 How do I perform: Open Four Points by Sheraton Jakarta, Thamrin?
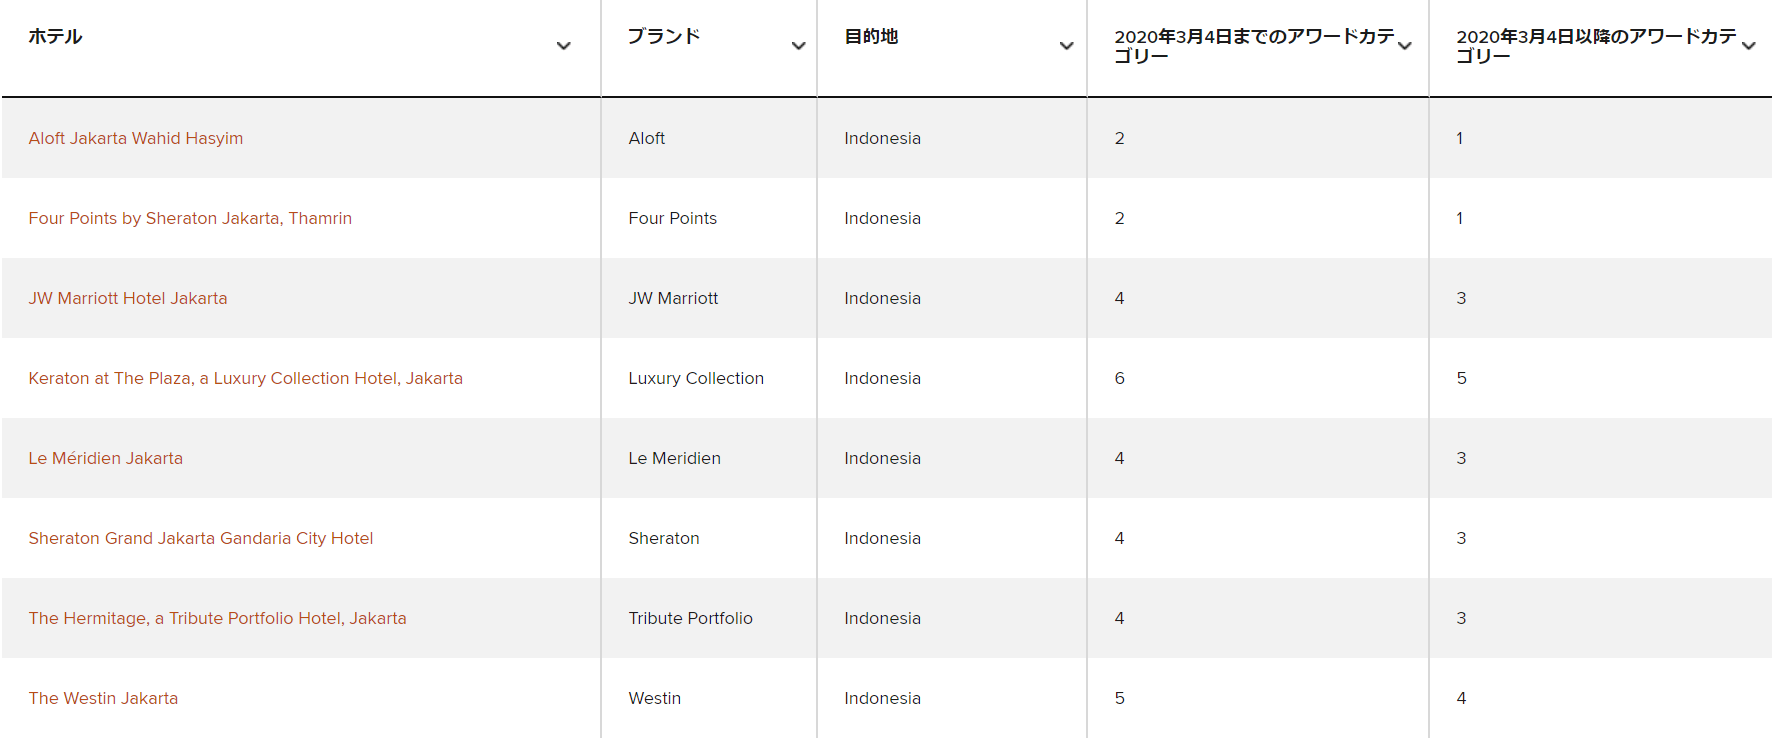[x=190, y=218]
